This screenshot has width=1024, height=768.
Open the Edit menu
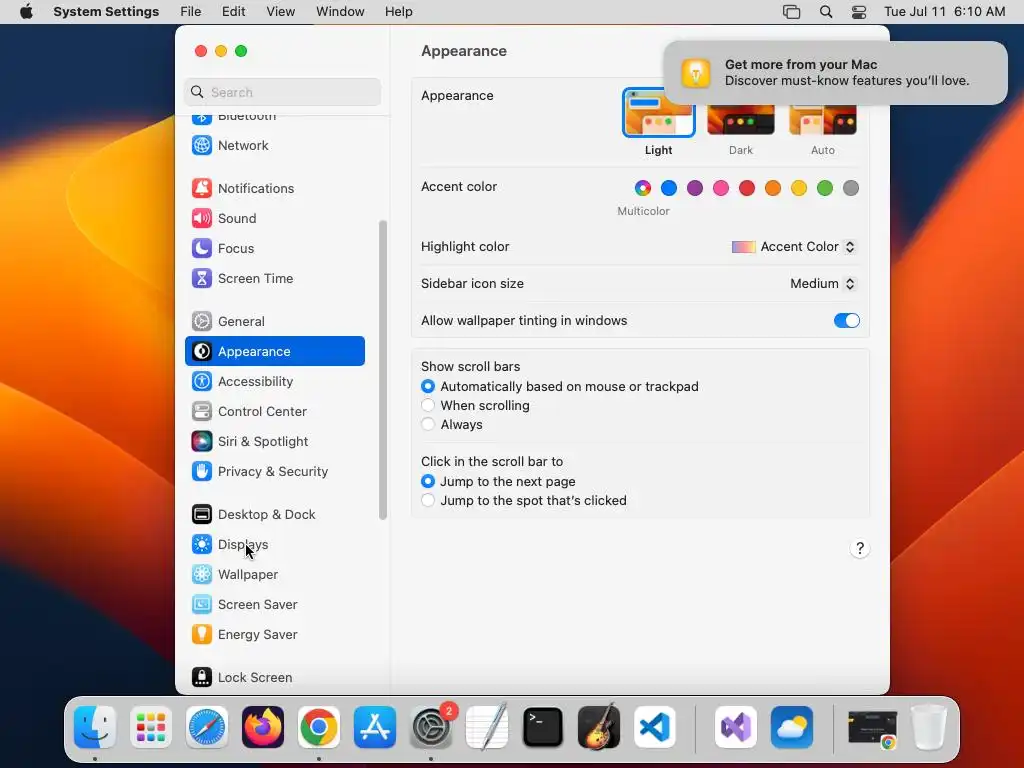[233, 12]
